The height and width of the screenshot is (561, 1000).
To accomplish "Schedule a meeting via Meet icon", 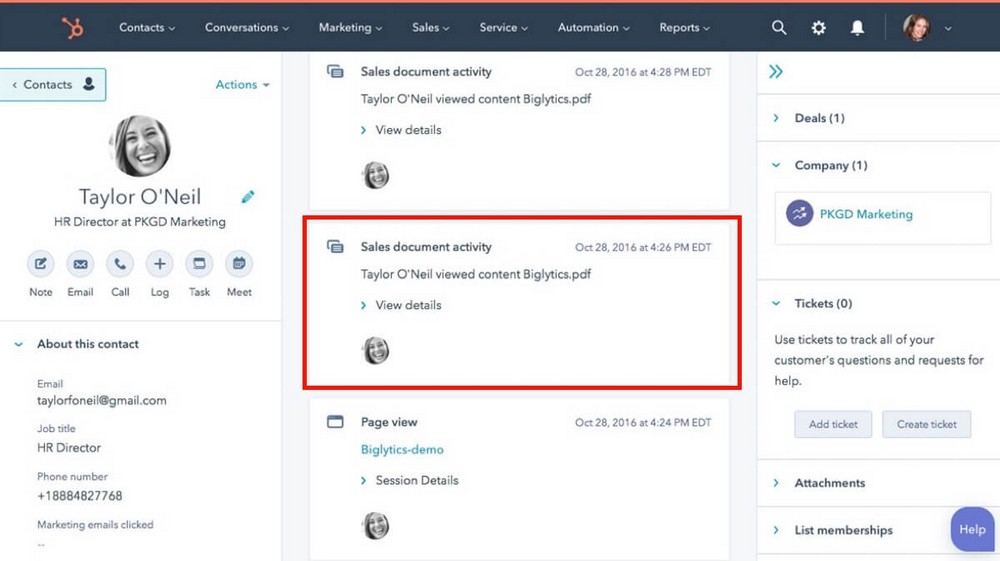I will click(x=239, y=264).
